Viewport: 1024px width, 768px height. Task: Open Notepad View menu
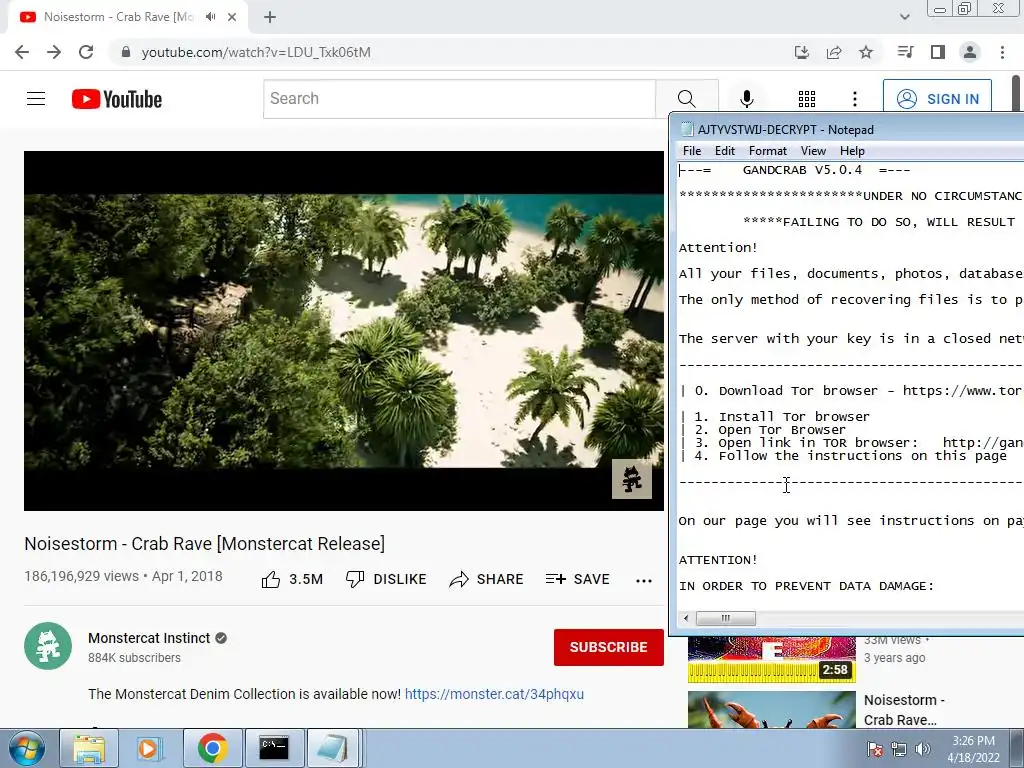[x=813, y=151]
